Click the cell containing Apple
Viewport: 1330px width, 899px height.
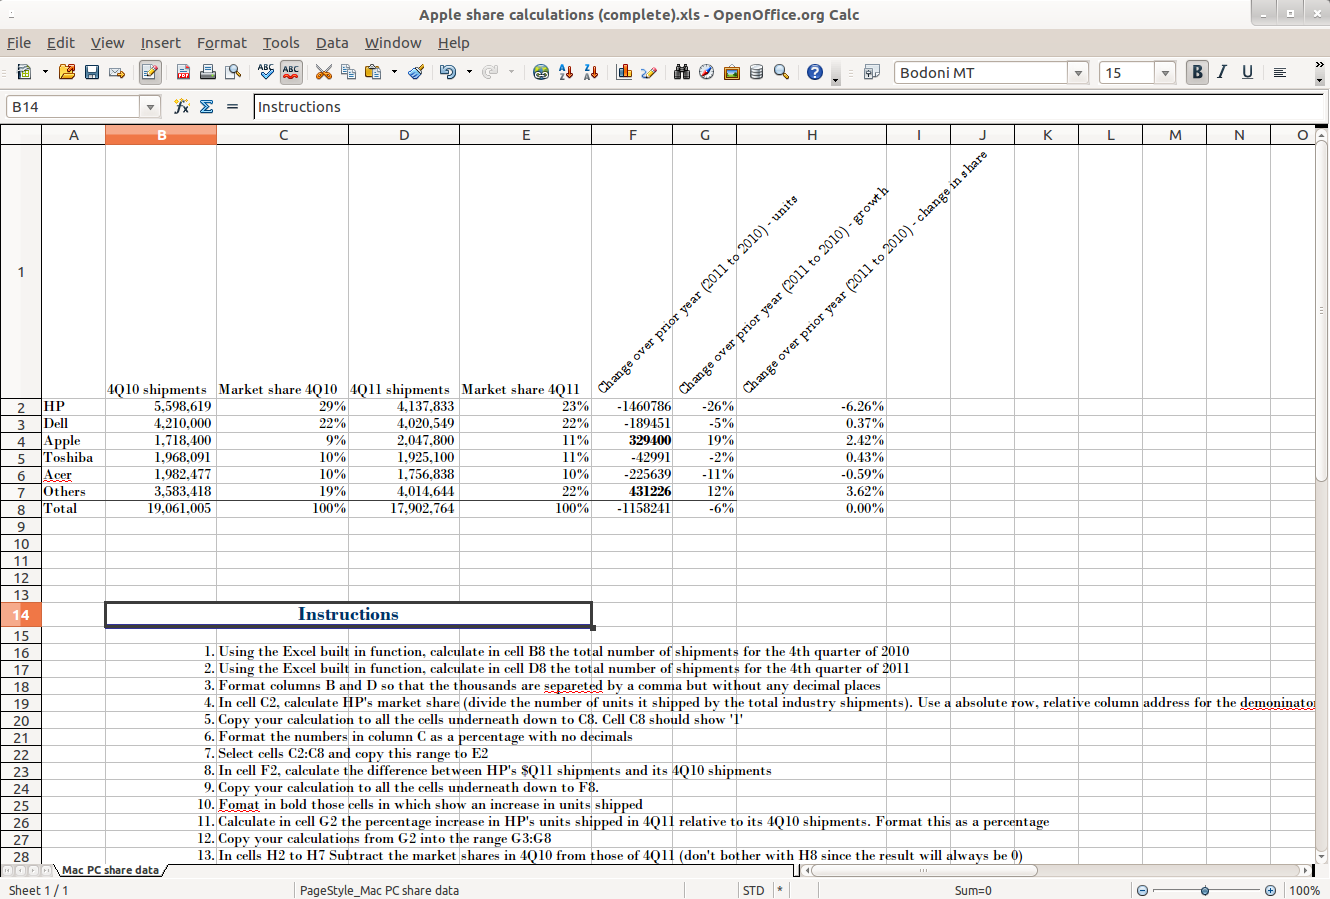[x=73, y=441]
